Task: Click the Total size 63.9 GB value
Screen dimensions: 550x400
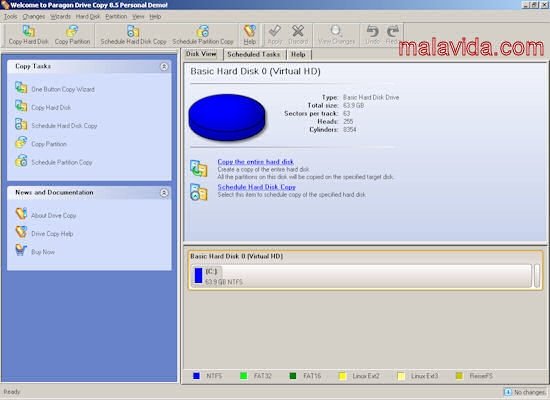Action: tap(353, 105)
